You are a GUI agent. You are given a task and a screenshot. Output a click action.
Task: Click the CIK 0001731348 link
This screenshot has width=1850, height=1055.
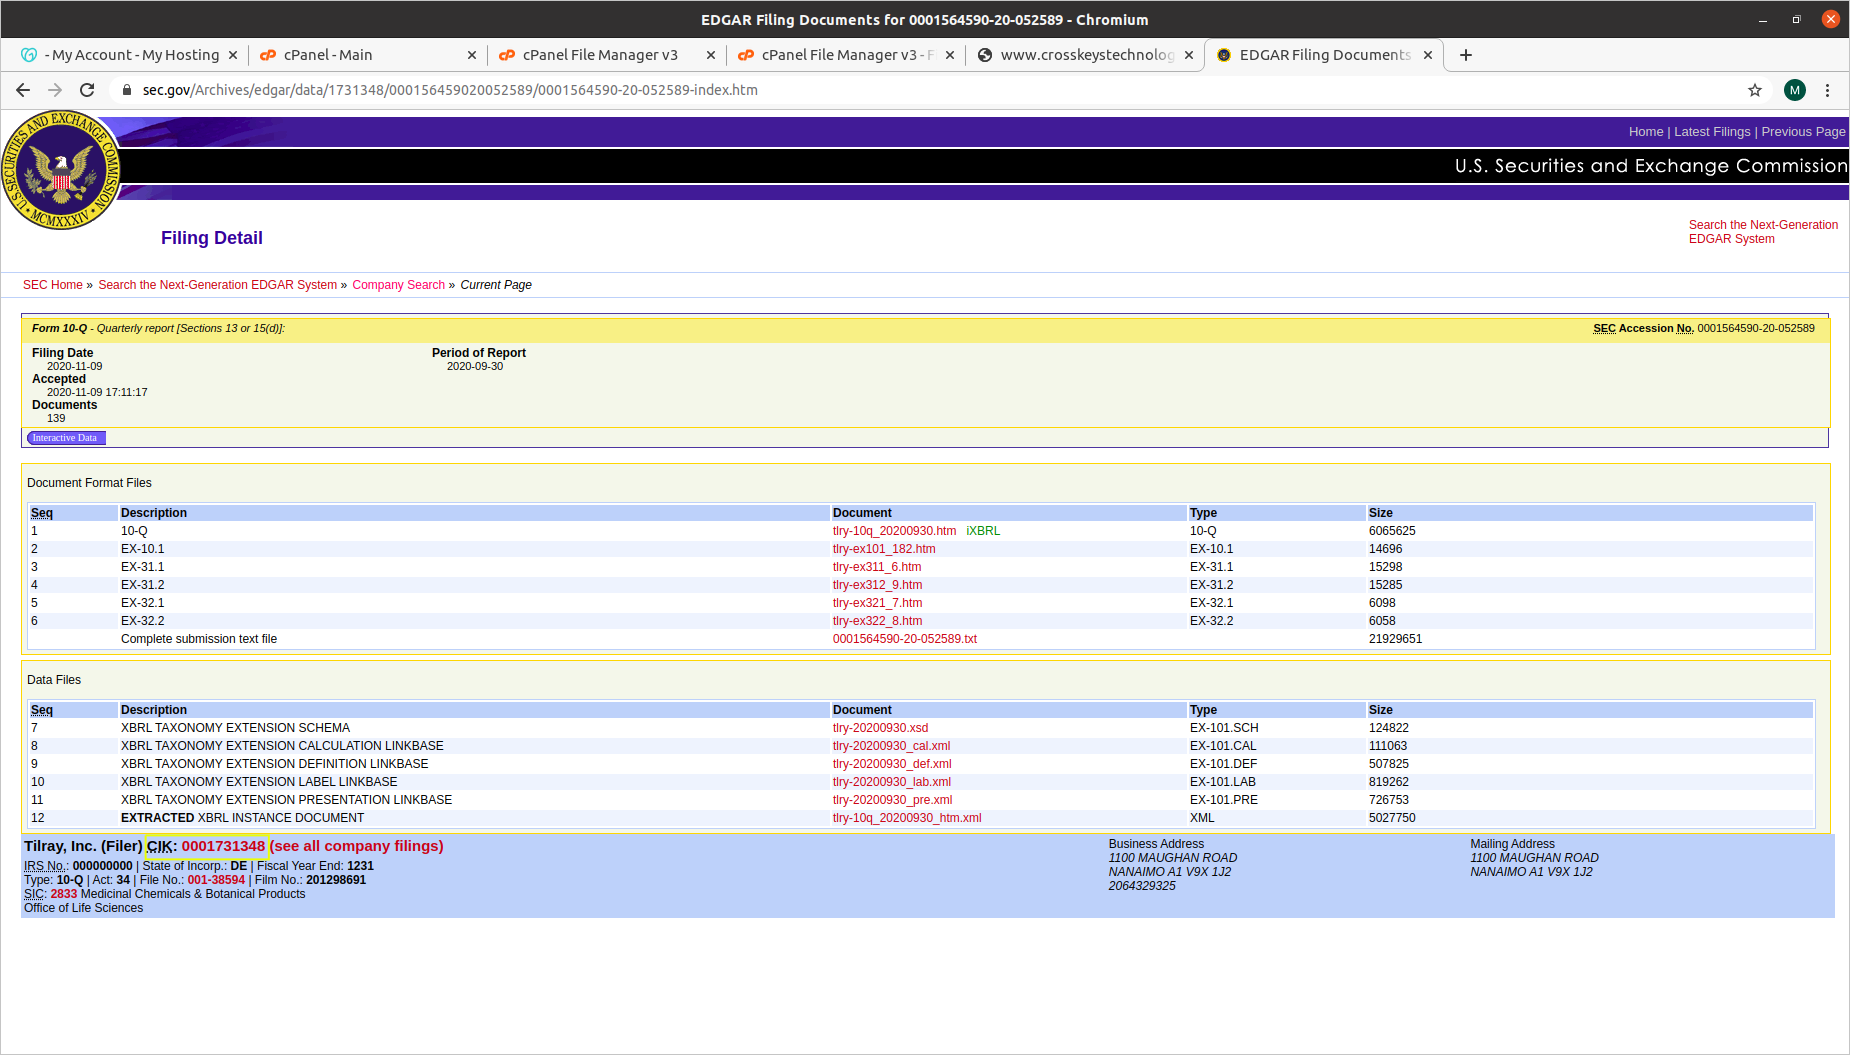pos(223,846)
